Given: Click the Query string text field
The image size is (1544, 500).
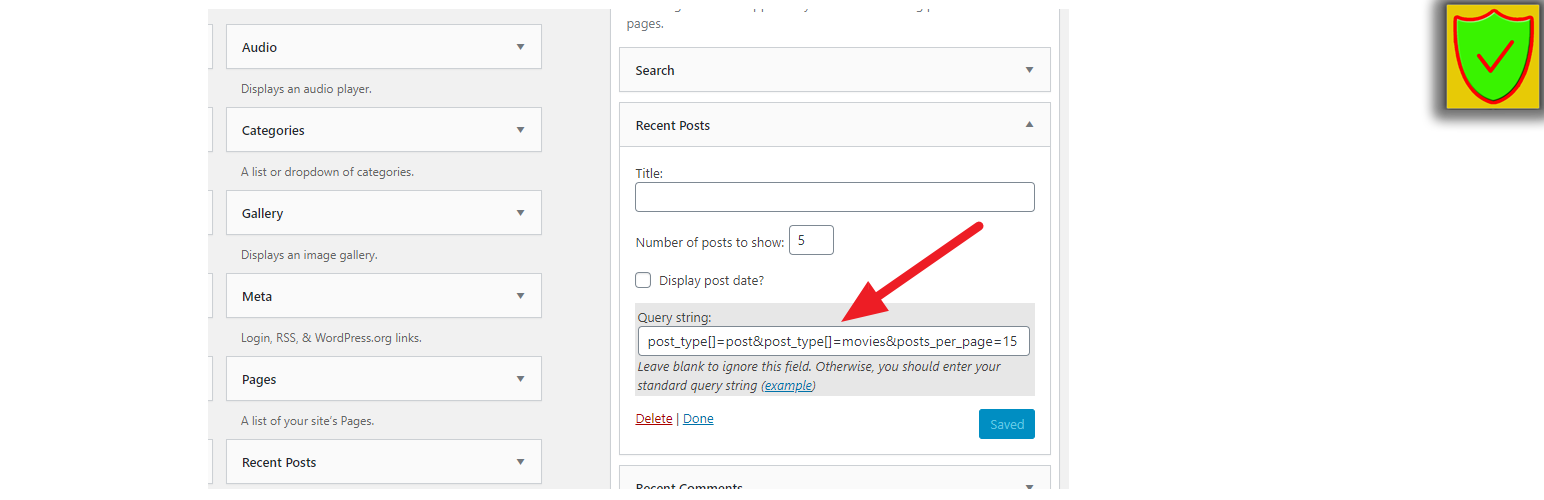Looking at the screenshot, I should coord(833,342).
